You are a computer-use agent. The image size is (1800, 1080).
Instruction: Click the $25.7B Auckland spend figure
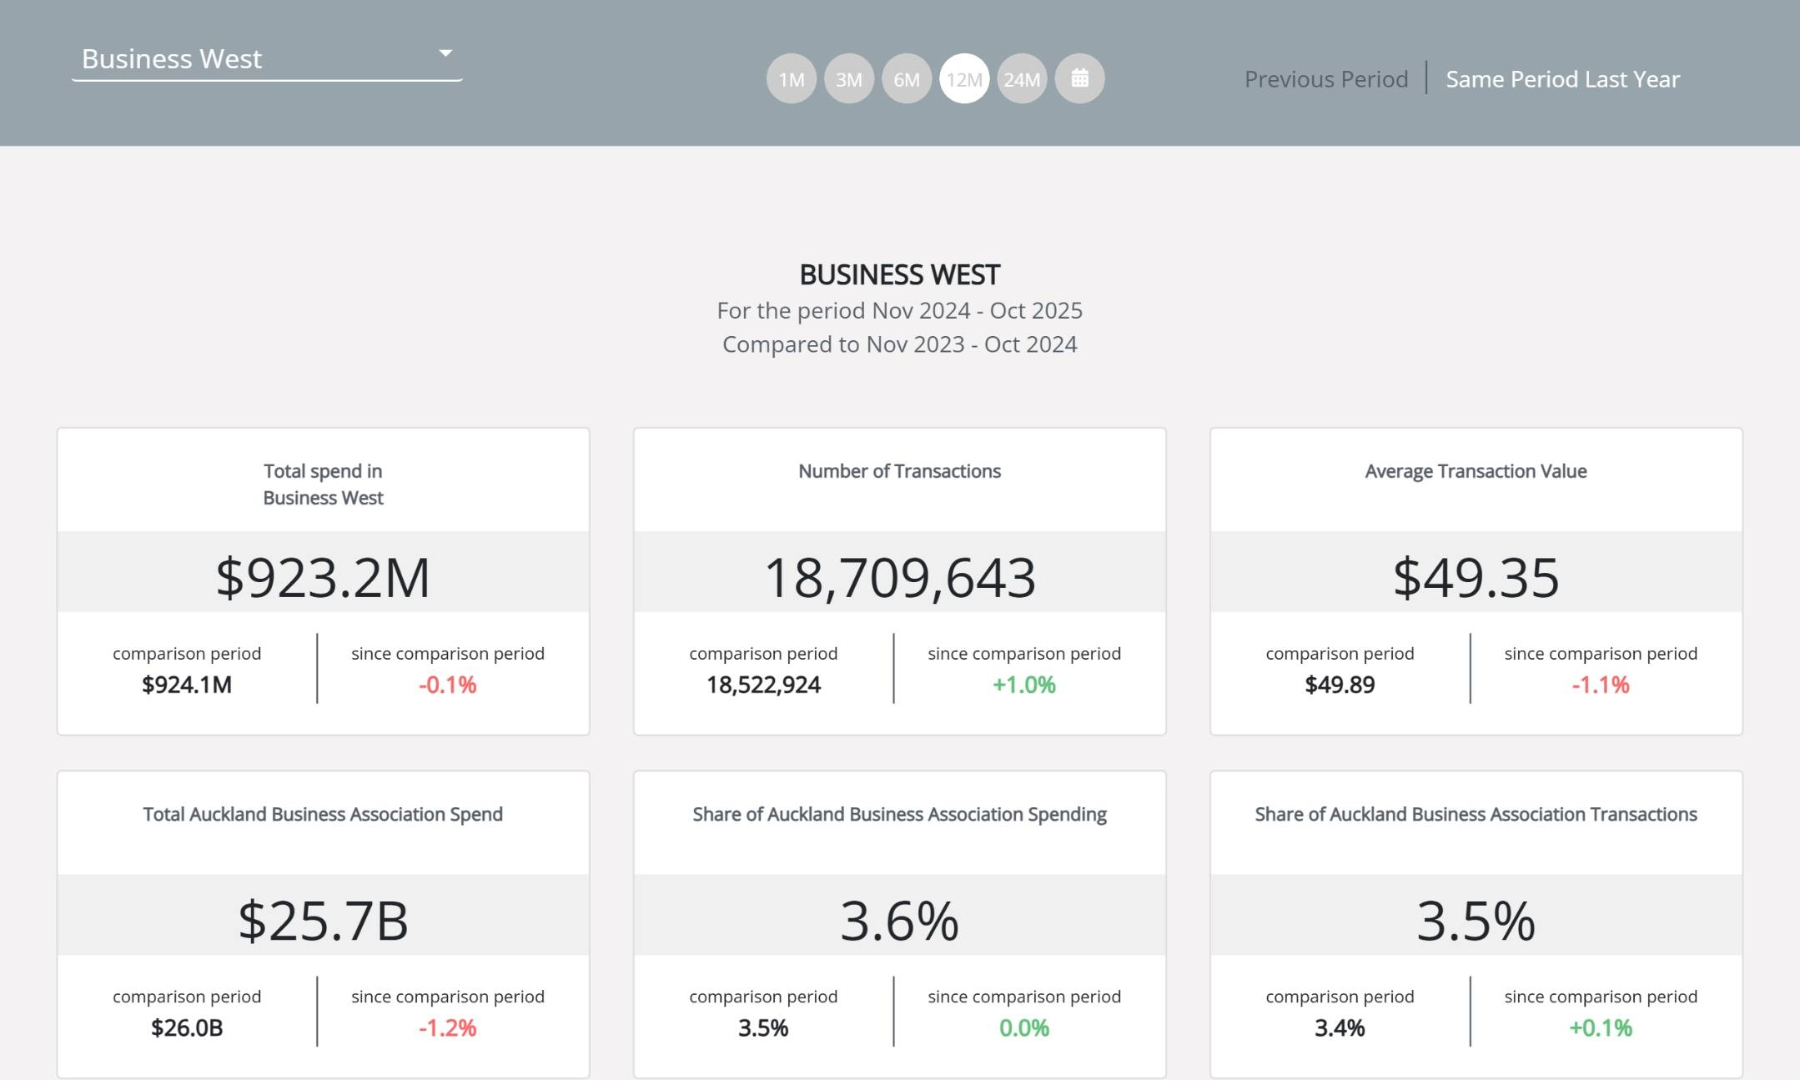click(x=323, y=920)
